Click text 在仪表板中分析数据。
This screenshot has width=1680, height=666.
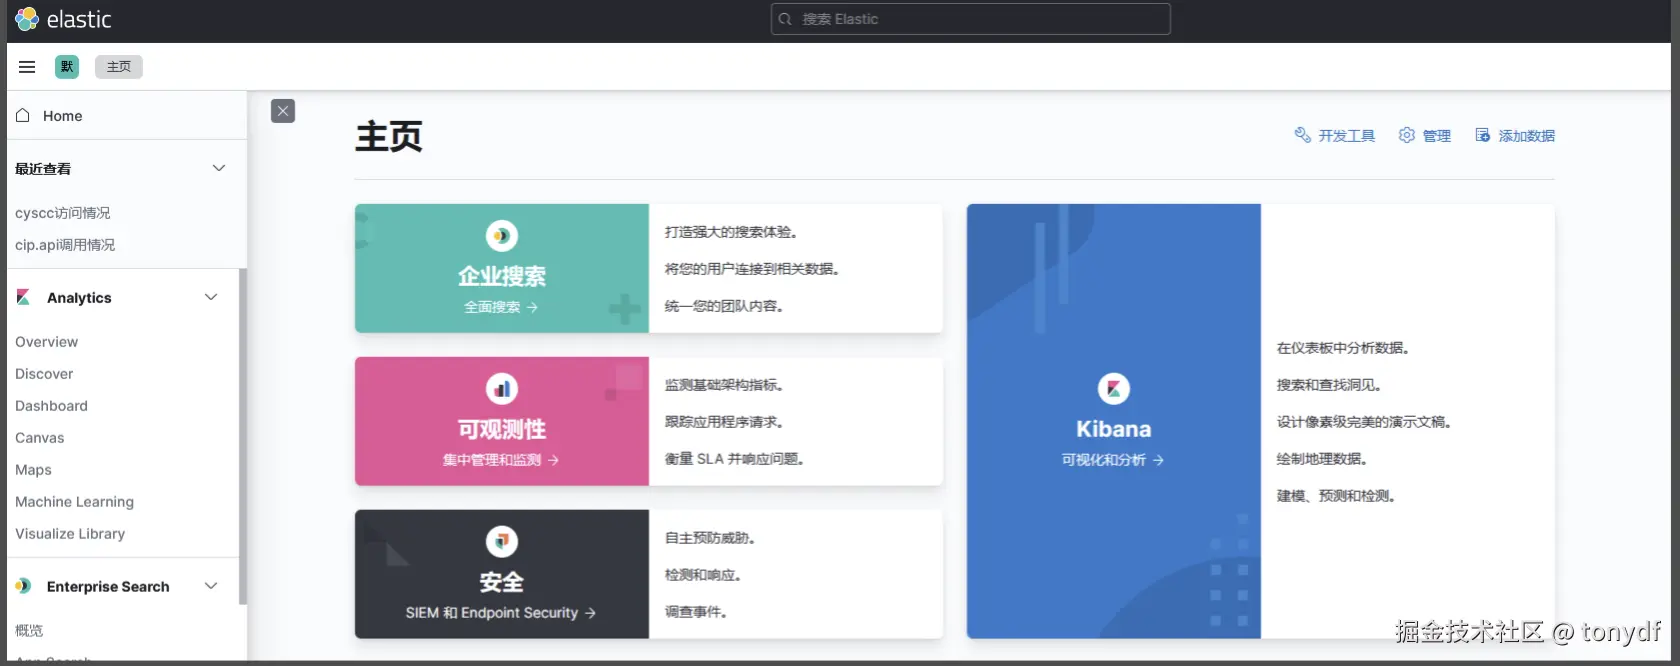pos(1343,348)
